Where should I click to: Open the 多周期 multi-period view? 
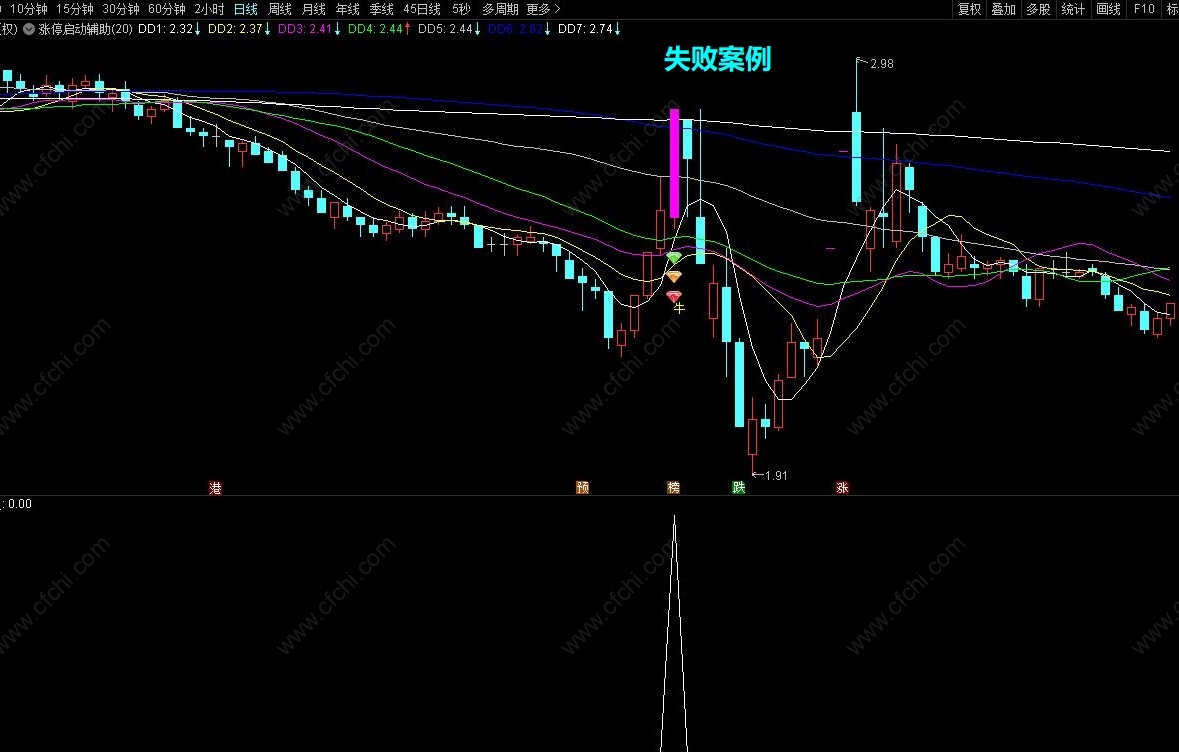pyautogui.click(x=500, y=9)
